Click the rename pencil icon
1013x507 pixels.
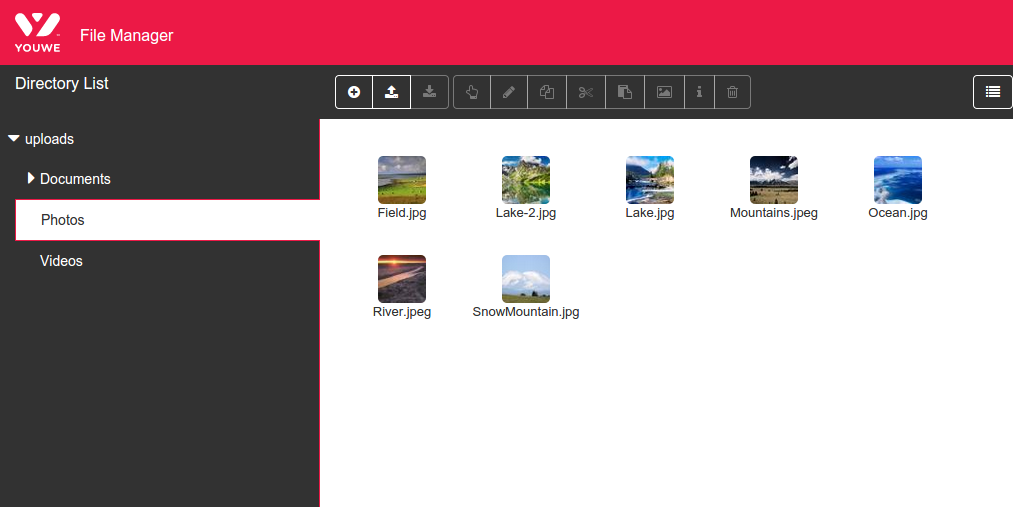tap(509, 92)
